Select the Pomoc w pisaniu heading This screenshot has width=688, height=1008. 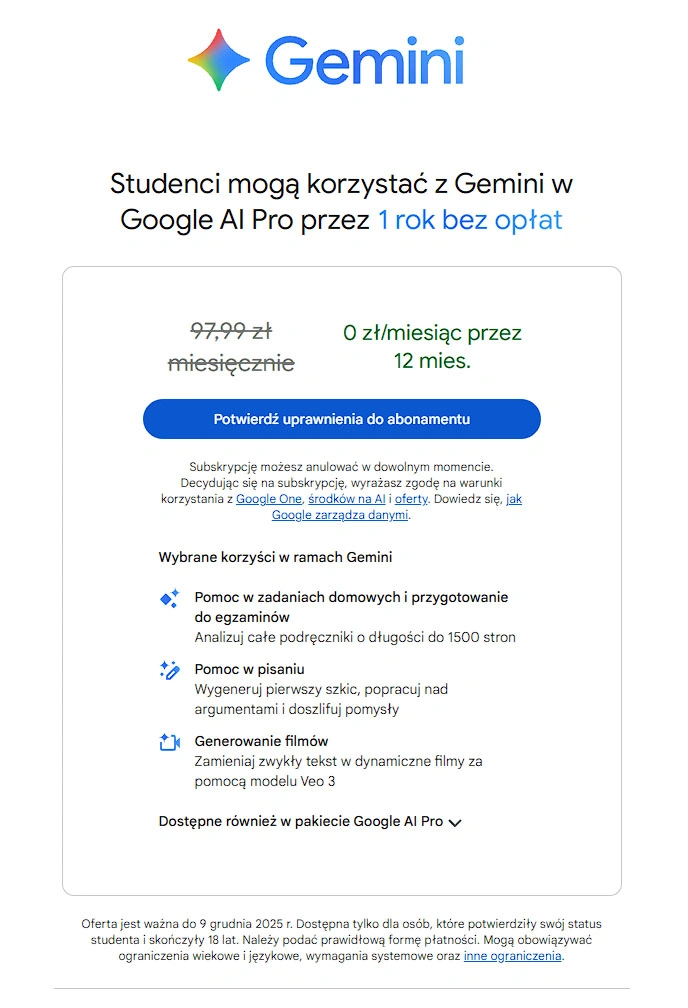[249, 669]
